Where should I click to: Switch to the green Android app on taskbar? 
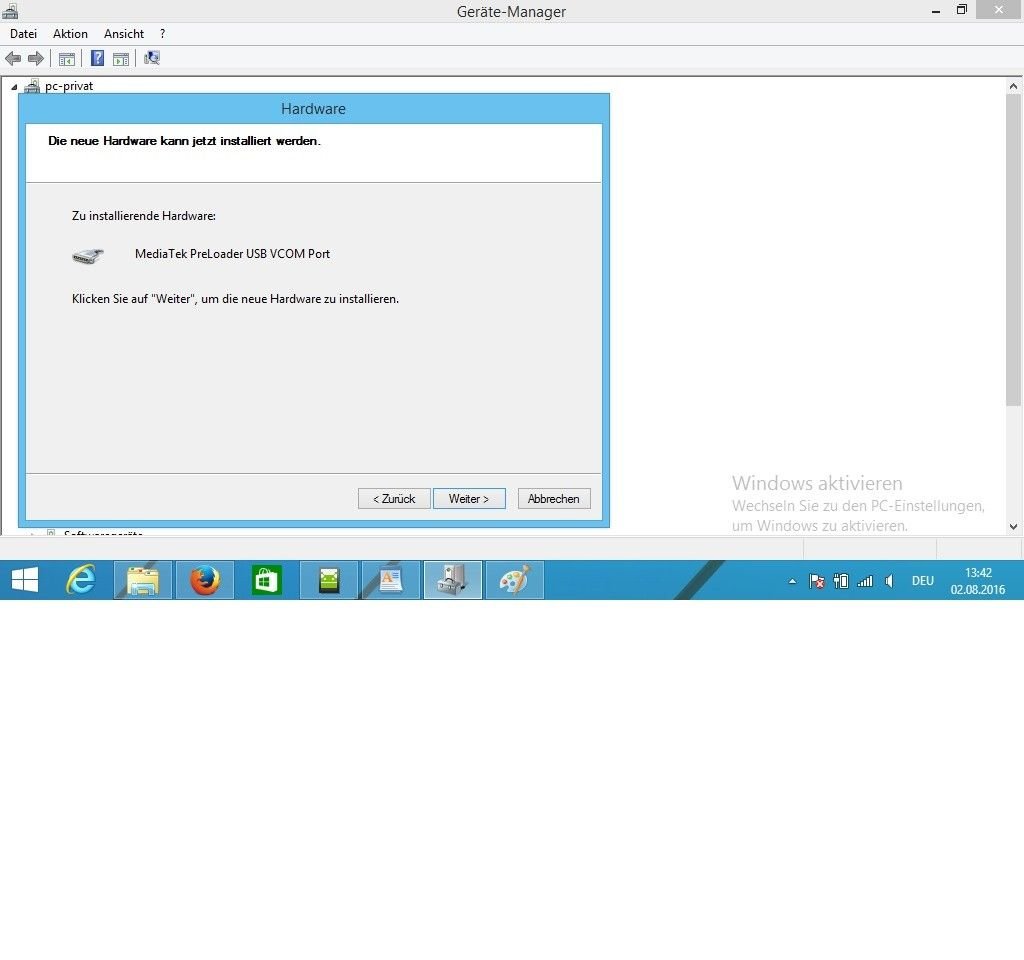coord(328,580)
